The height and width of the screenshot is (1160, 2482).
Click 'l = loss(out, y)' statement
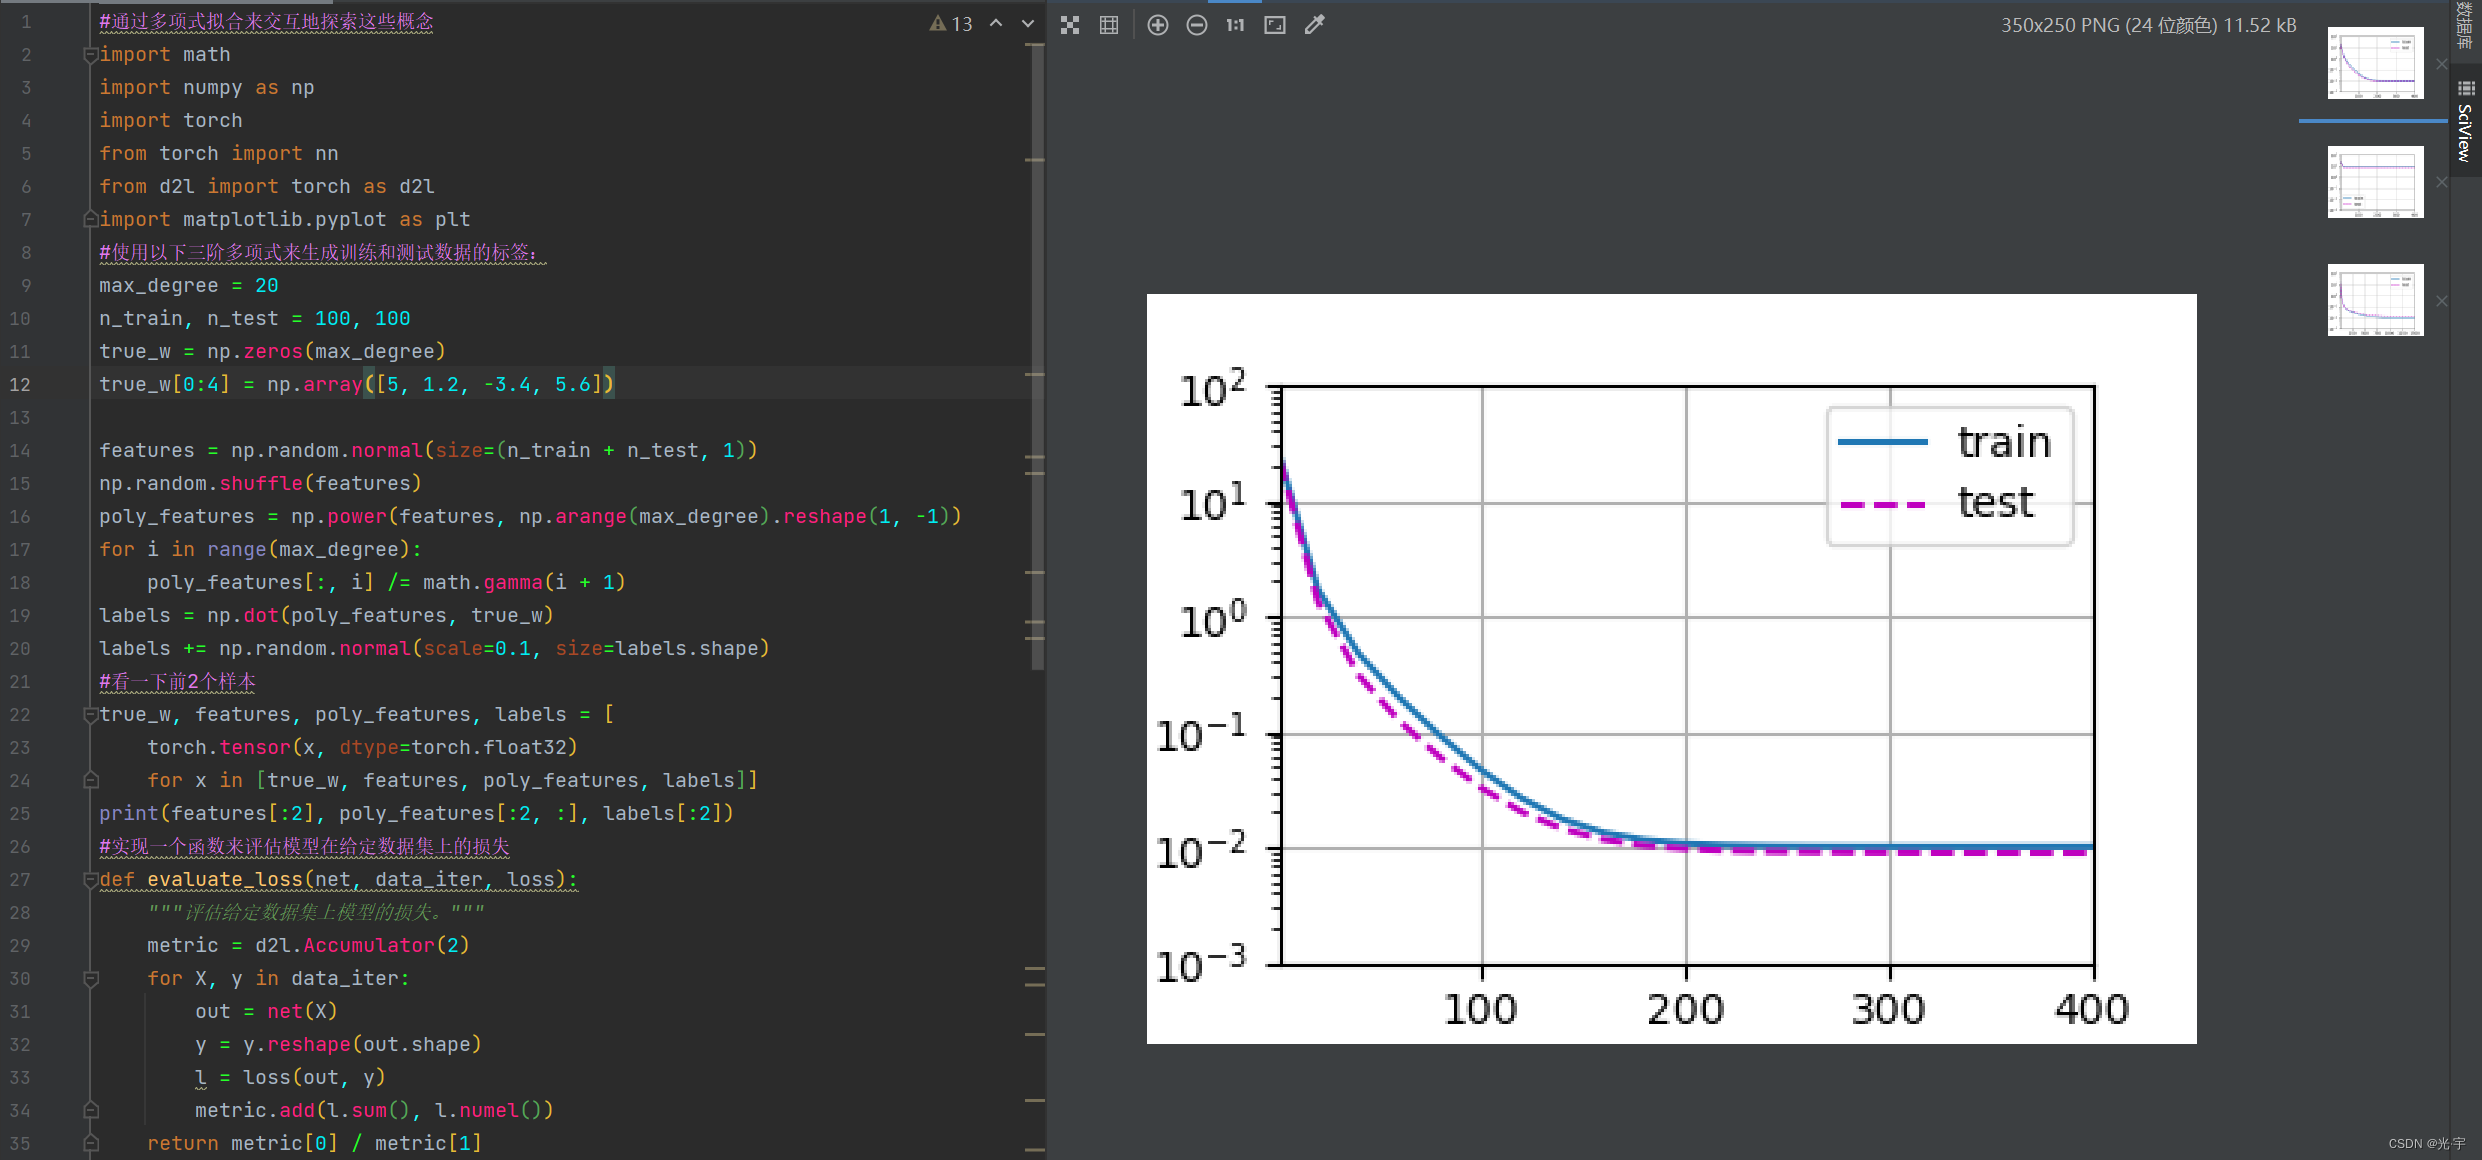(x=290, y=1078)
